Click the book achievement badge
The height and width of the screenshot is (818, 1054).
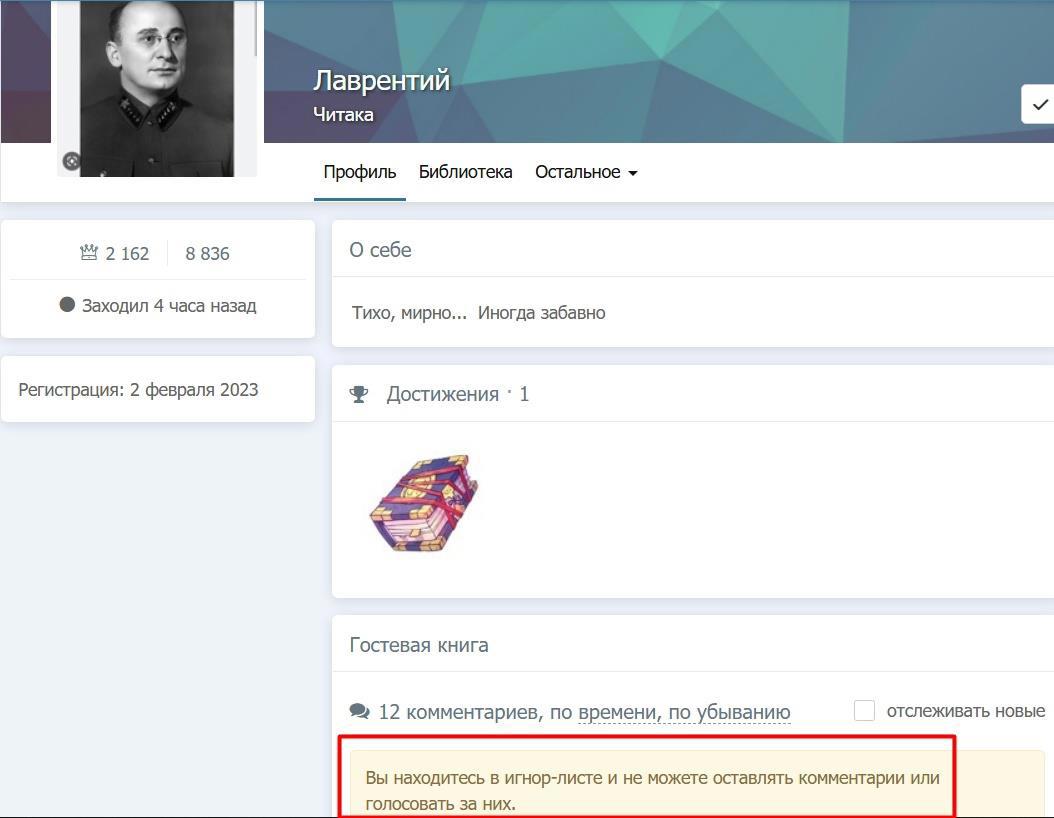click(425, 503)
